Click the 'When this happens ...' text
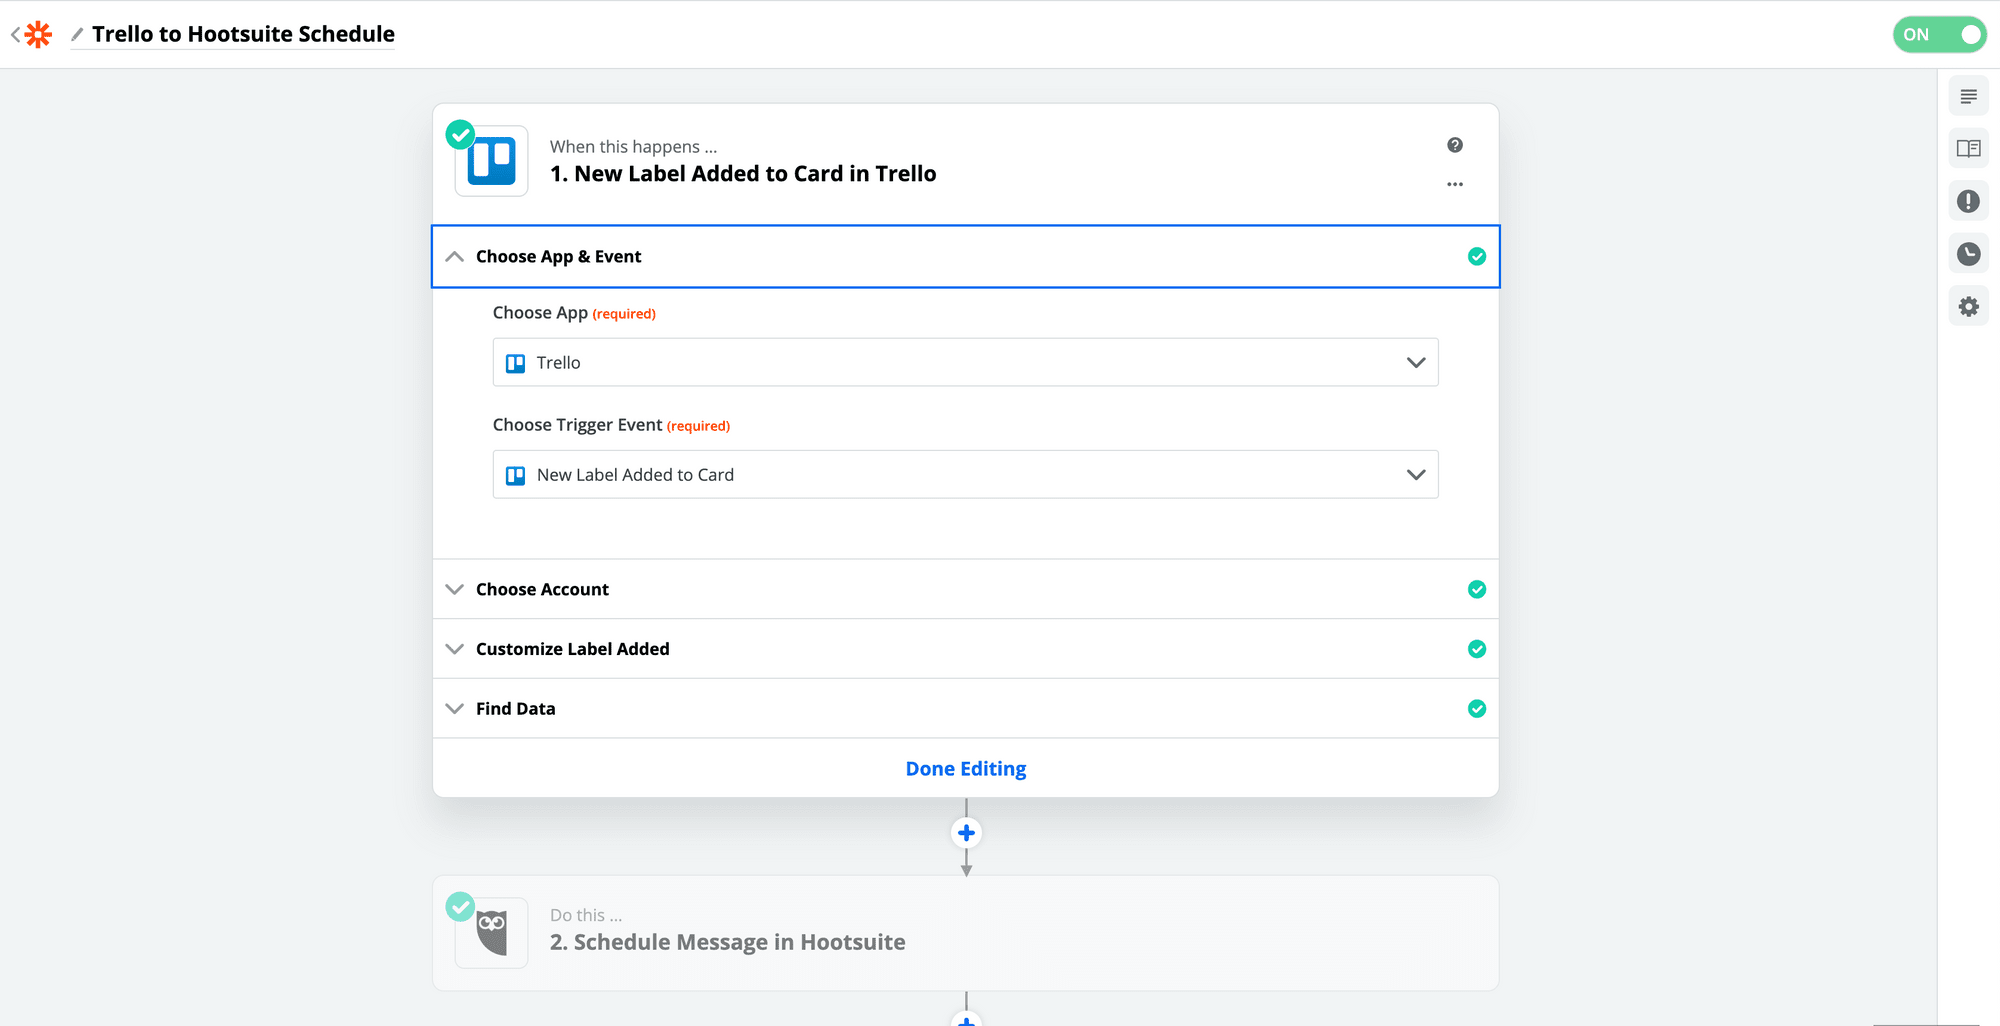Screen dimensions: 2000x1026 point(633,147)
